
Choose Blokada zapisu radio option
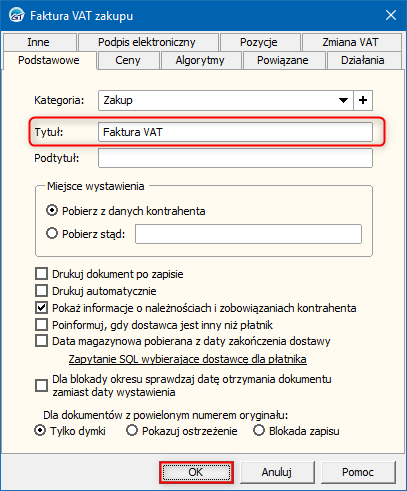pyautogui.click(x=259, y=430)
